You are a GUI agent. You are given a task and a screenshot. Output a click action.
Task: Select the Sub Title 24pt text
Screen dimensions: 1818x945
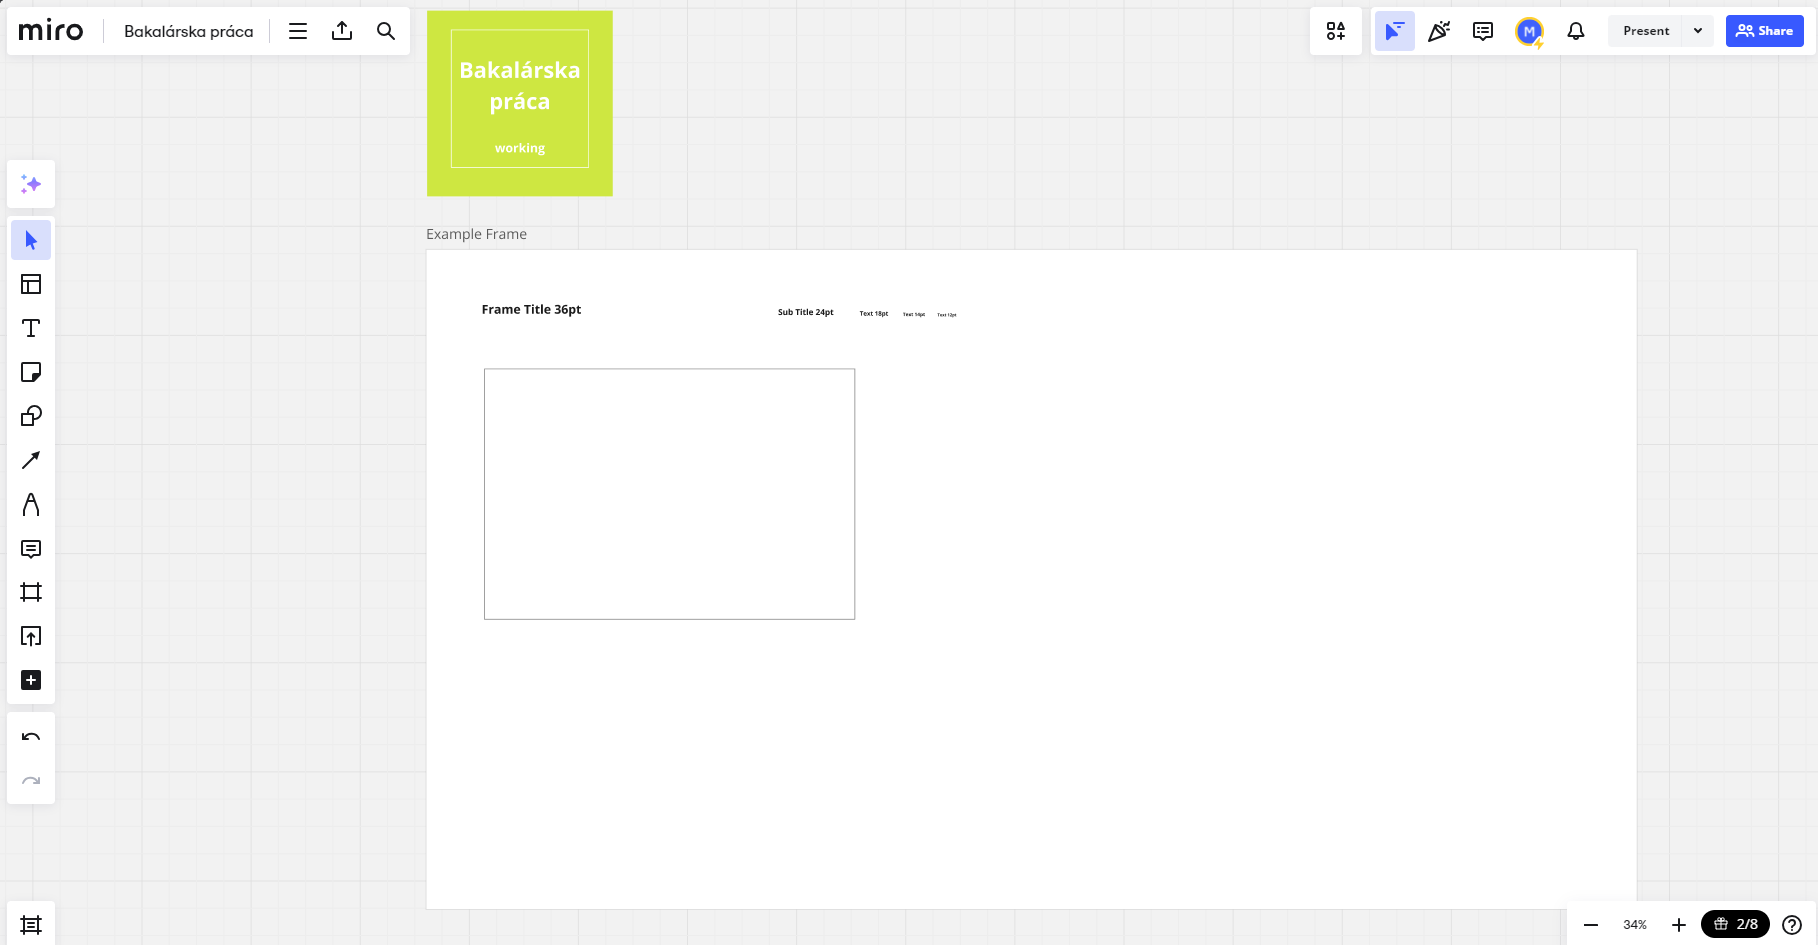tap(805, 312)
